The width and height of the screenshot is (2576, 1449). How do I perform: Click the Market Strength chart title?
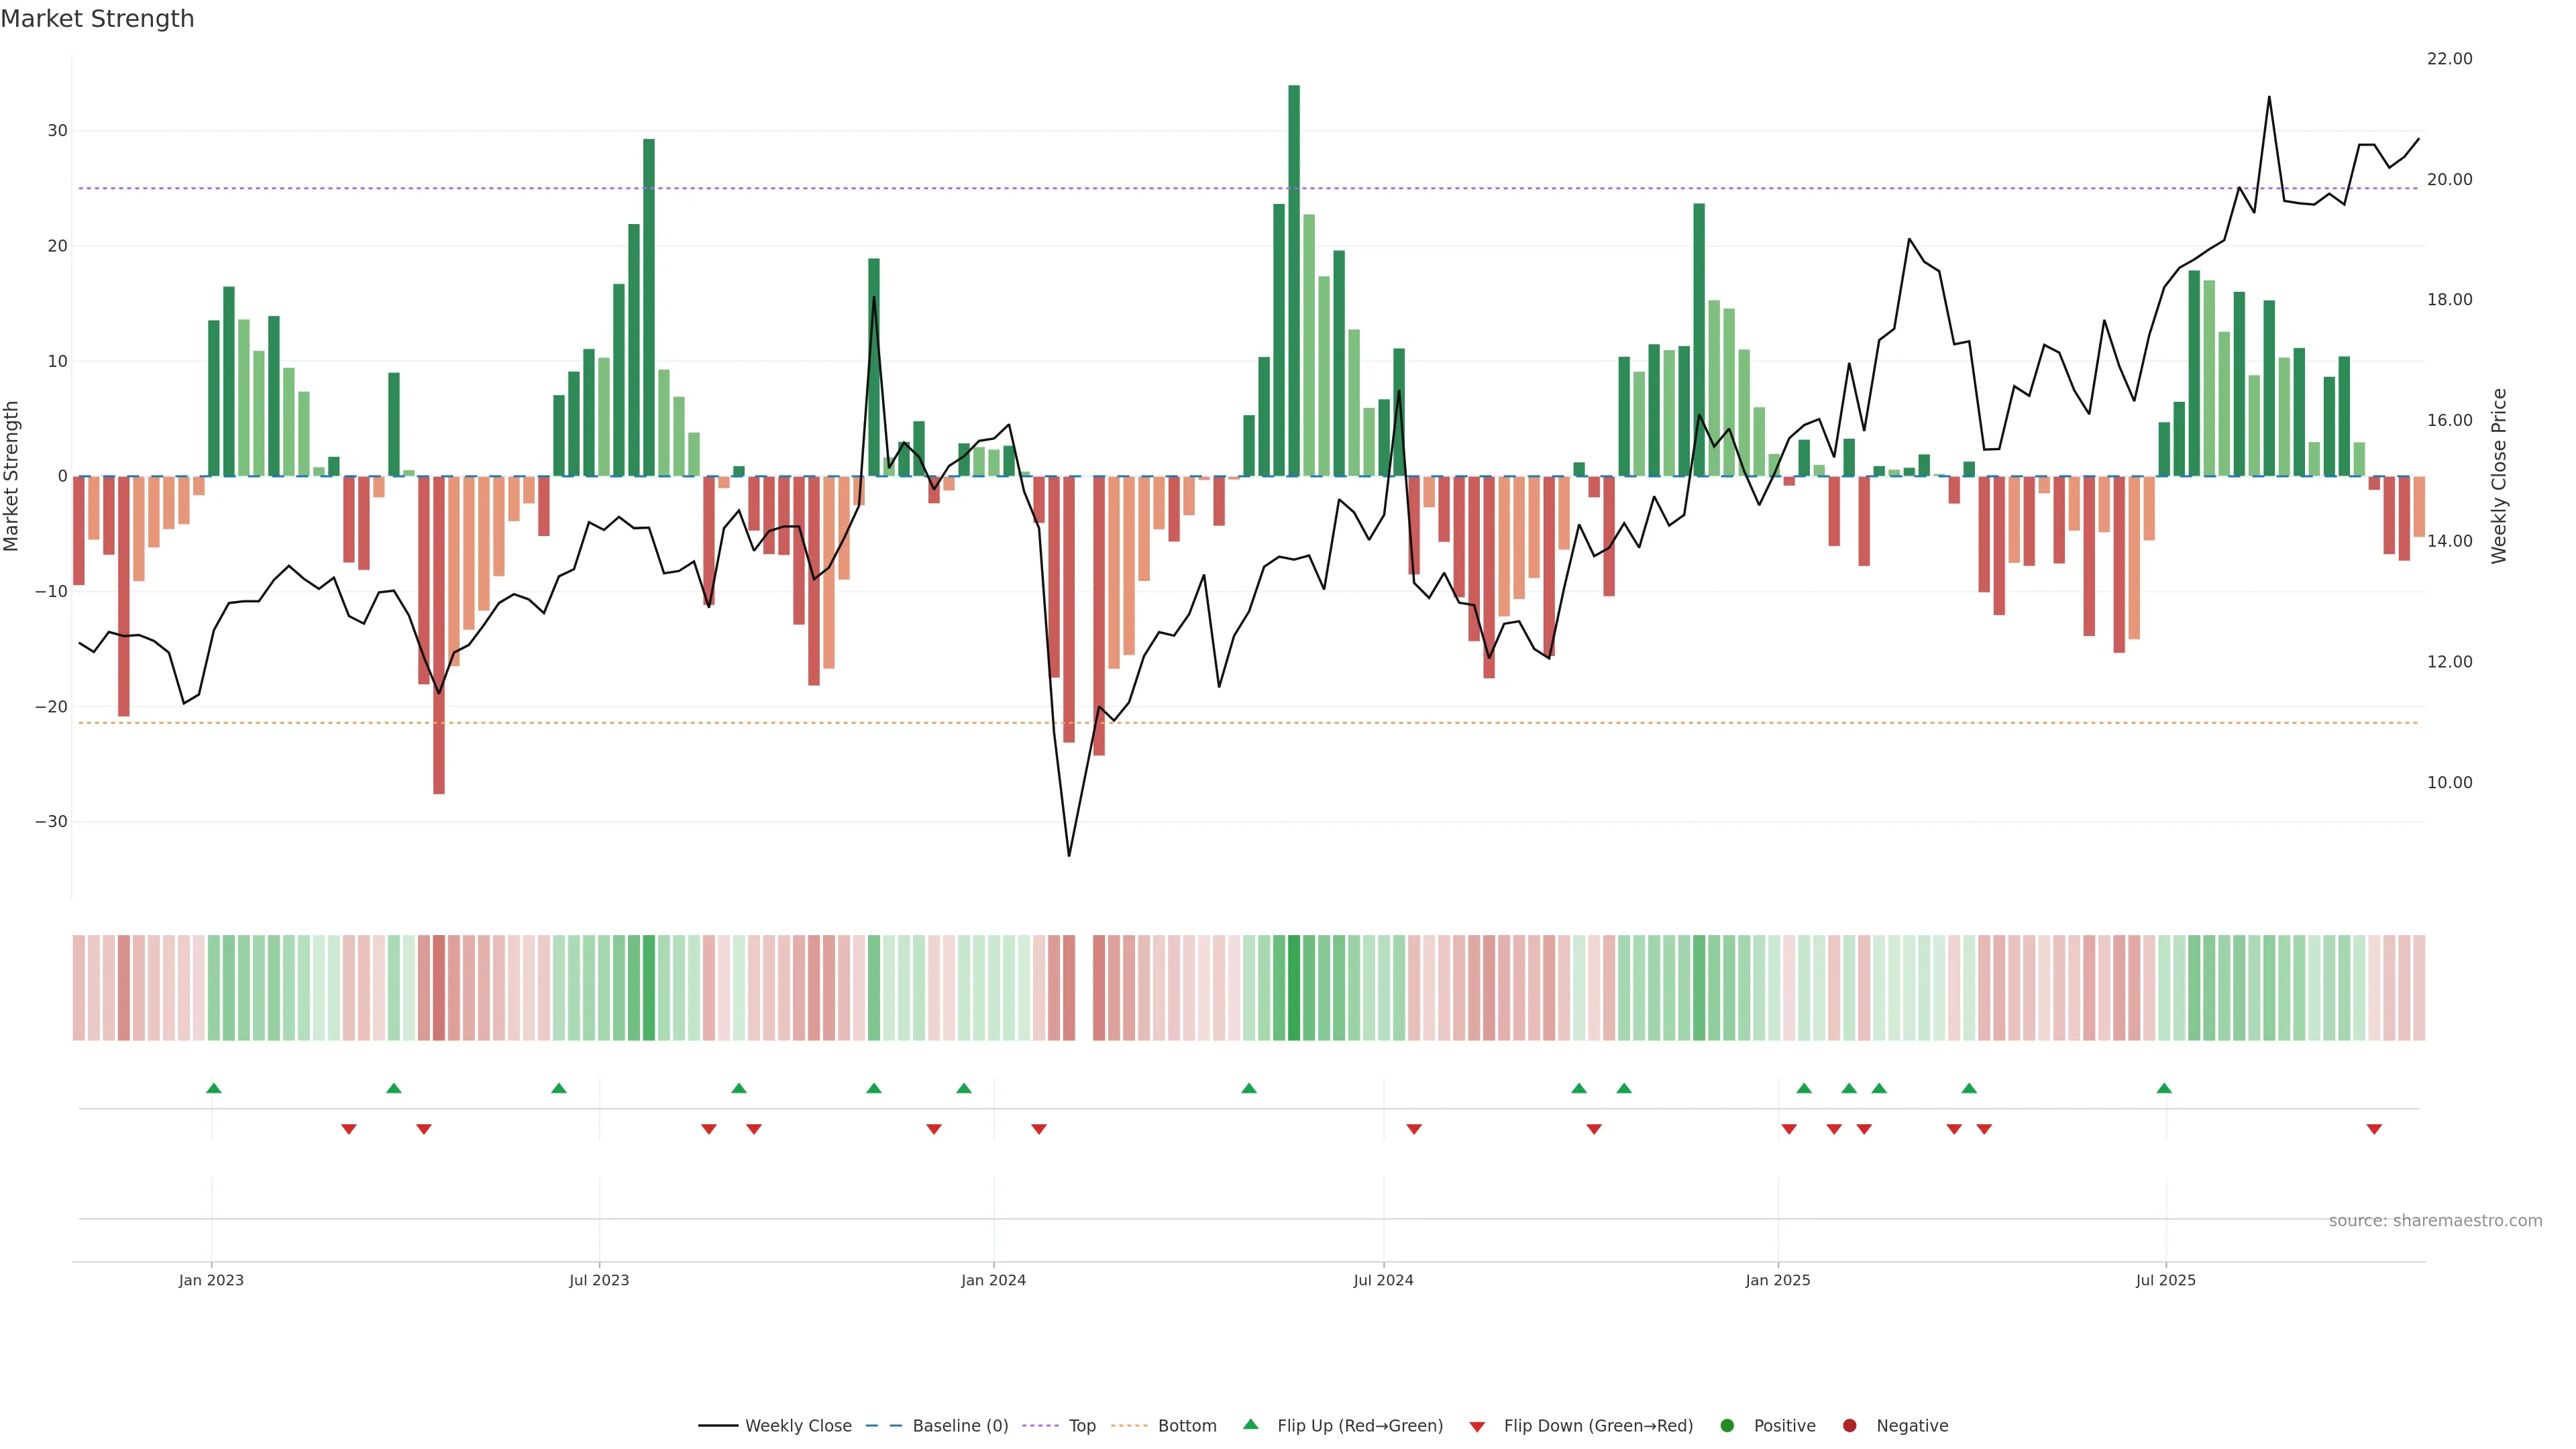click(x=97, y=19)
